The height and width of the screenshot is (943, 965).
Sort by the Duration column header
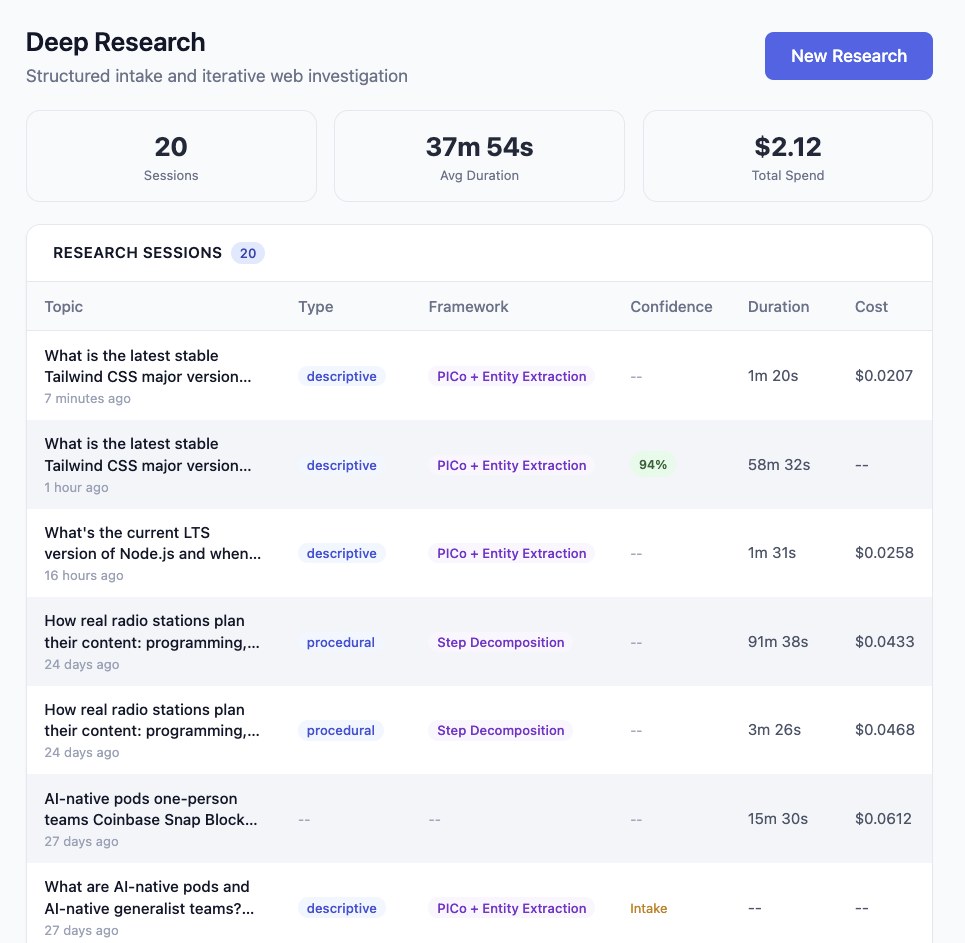pos(779,307)
